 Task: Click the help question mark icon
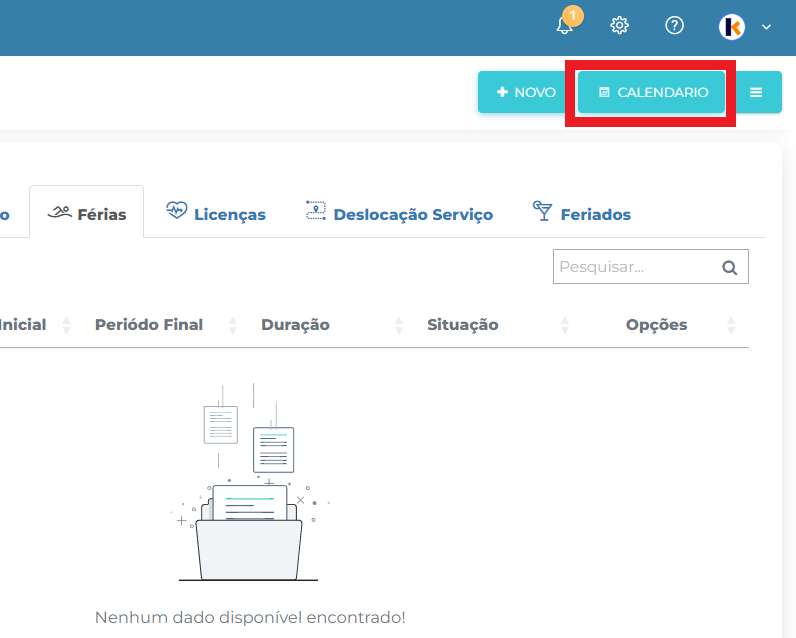click(x=674, y=26)
